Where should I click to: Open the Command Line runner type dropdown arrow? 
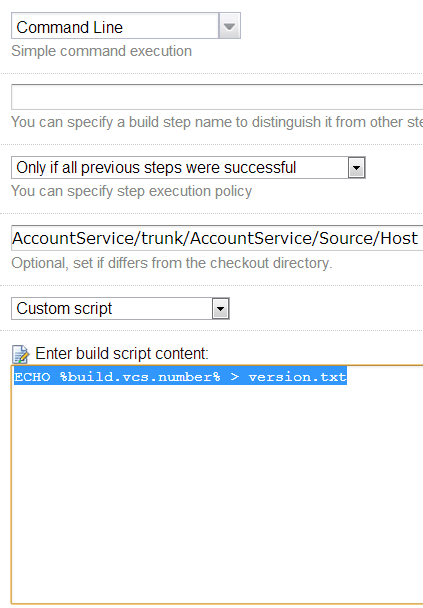(230, 26)
